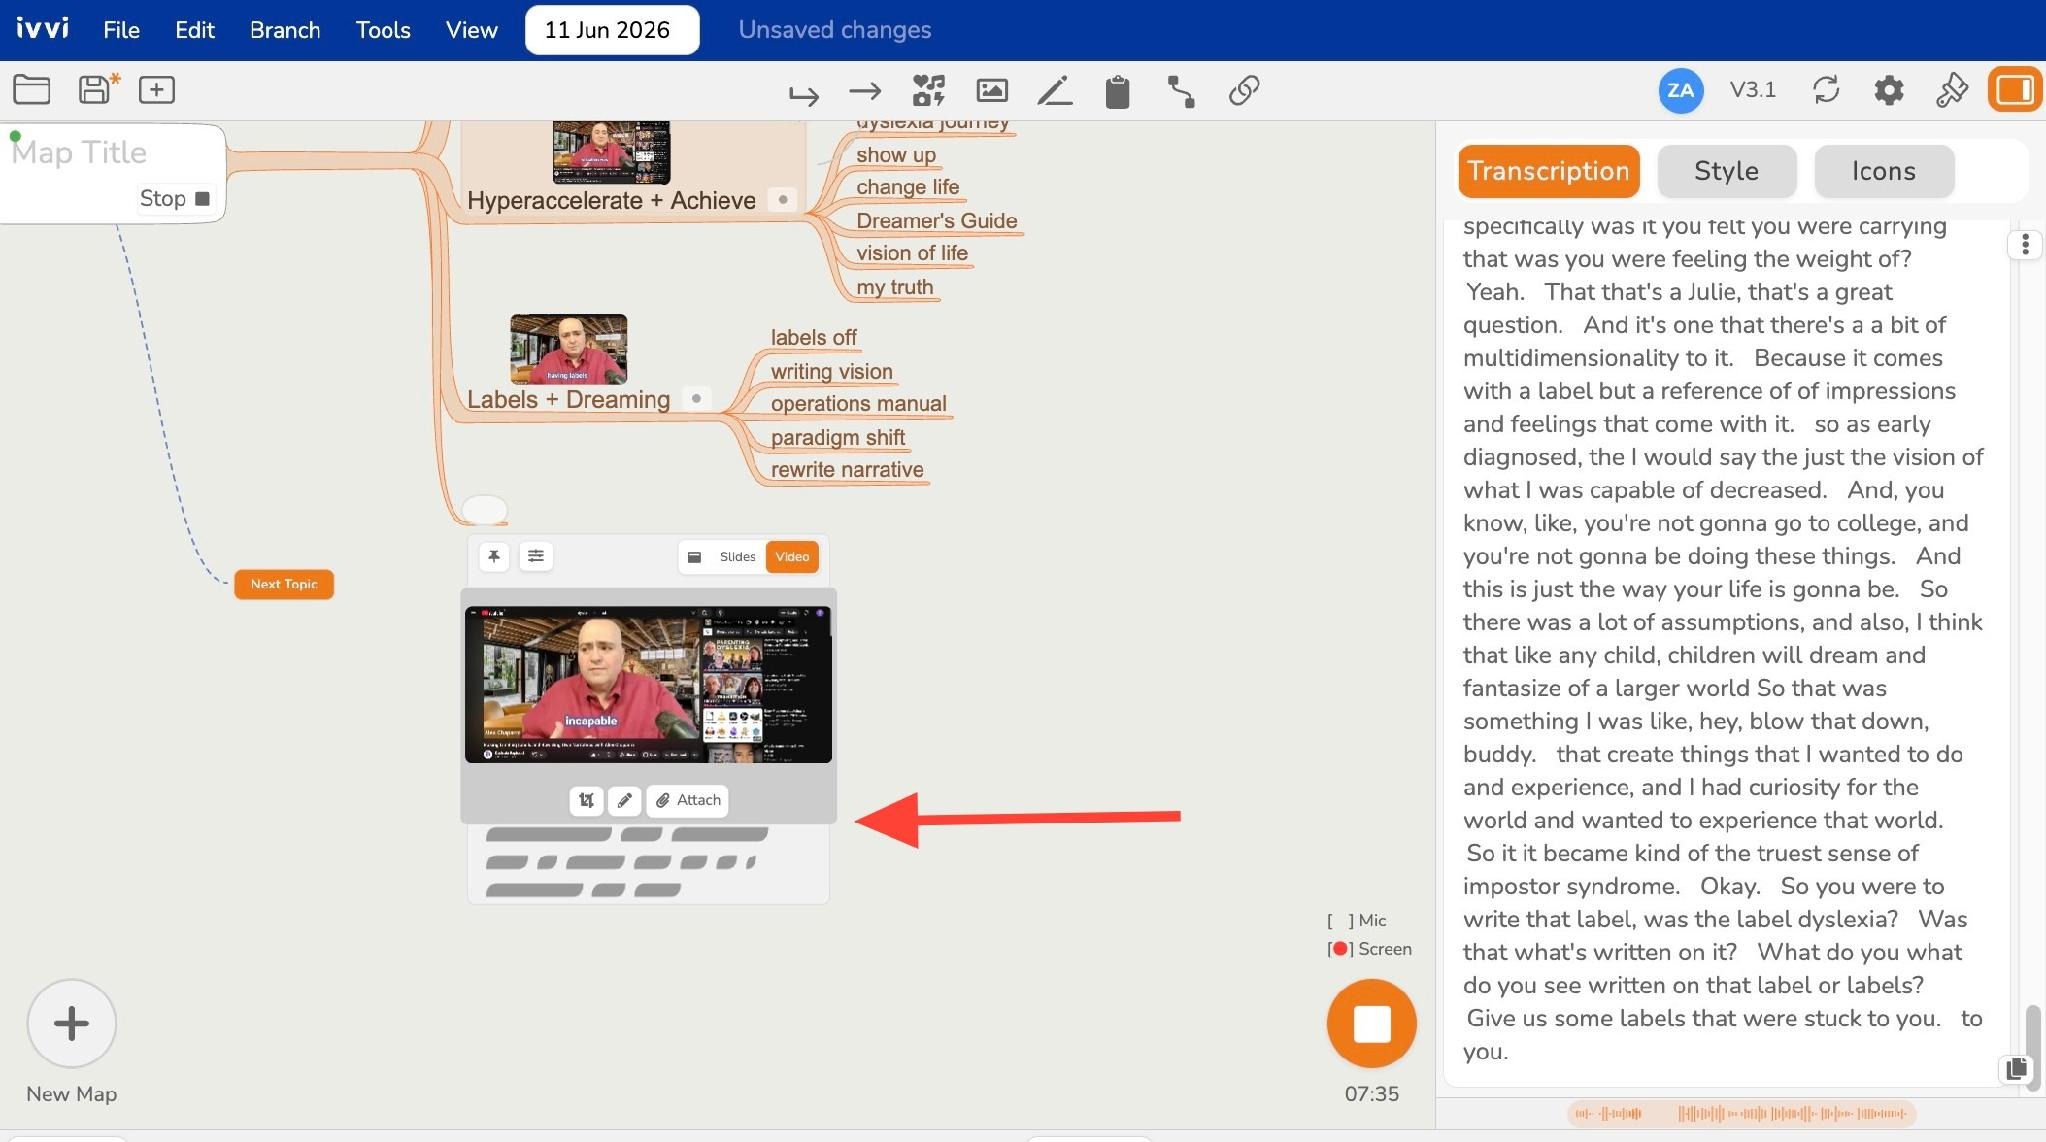This screenshot has width=2046, height=1142.
Task: Click the audio waveform progress bar
Action: (x=1740, y=1113)
